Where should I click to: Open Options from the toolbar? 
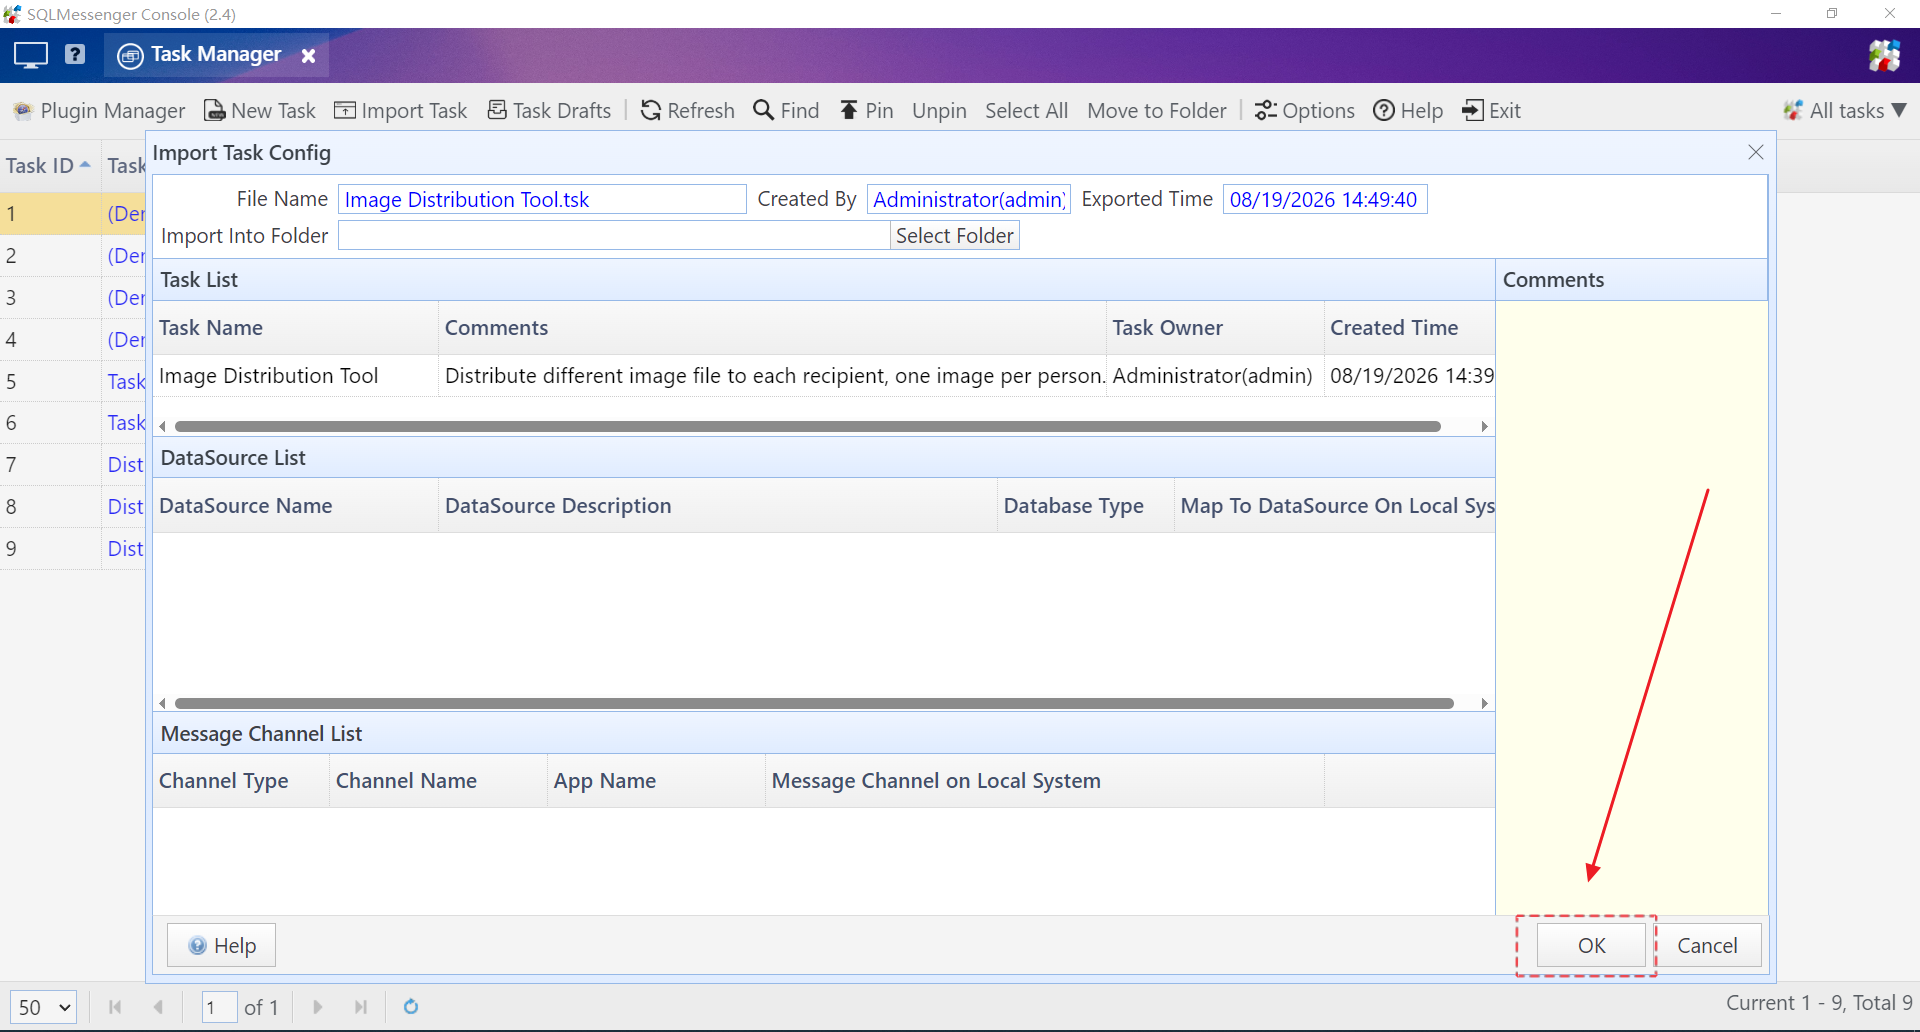tap(1305, 111)
